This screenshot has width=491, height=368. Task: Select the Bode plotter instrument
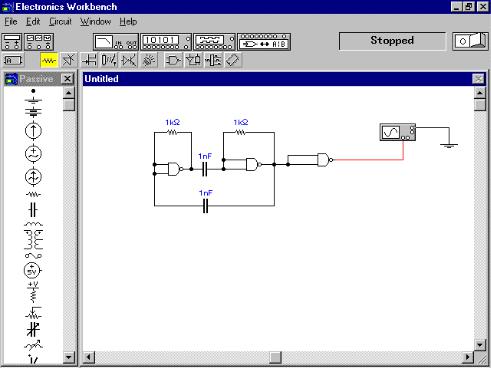coord(116,42)
